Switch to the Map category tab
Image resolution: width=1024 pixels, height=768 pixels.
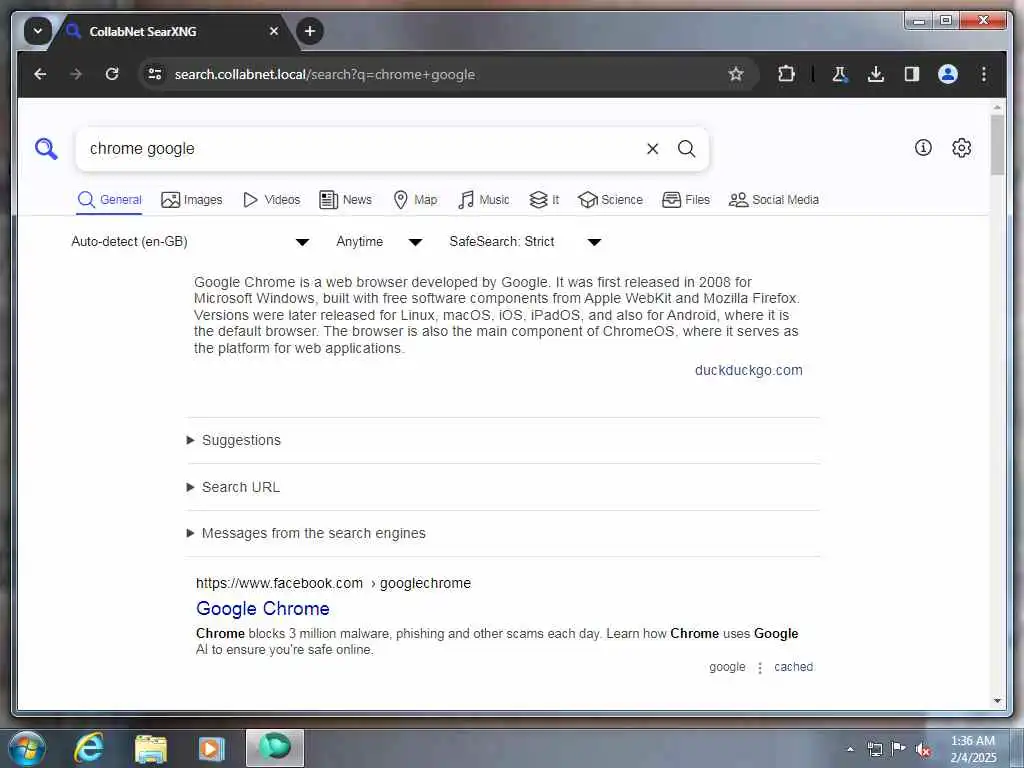415,200
